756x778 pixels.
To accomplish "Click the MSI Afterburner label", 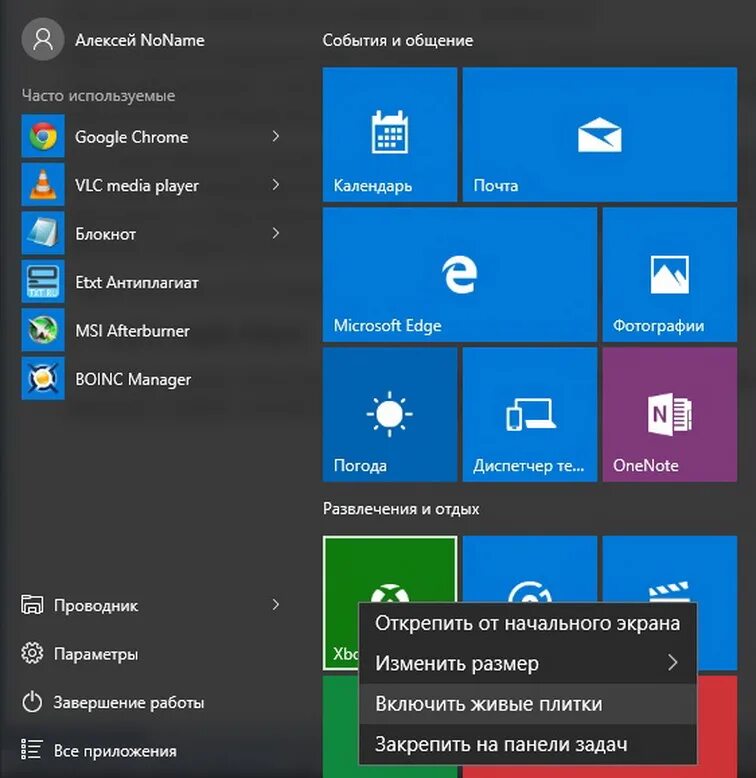I will (x=132, y=330).
